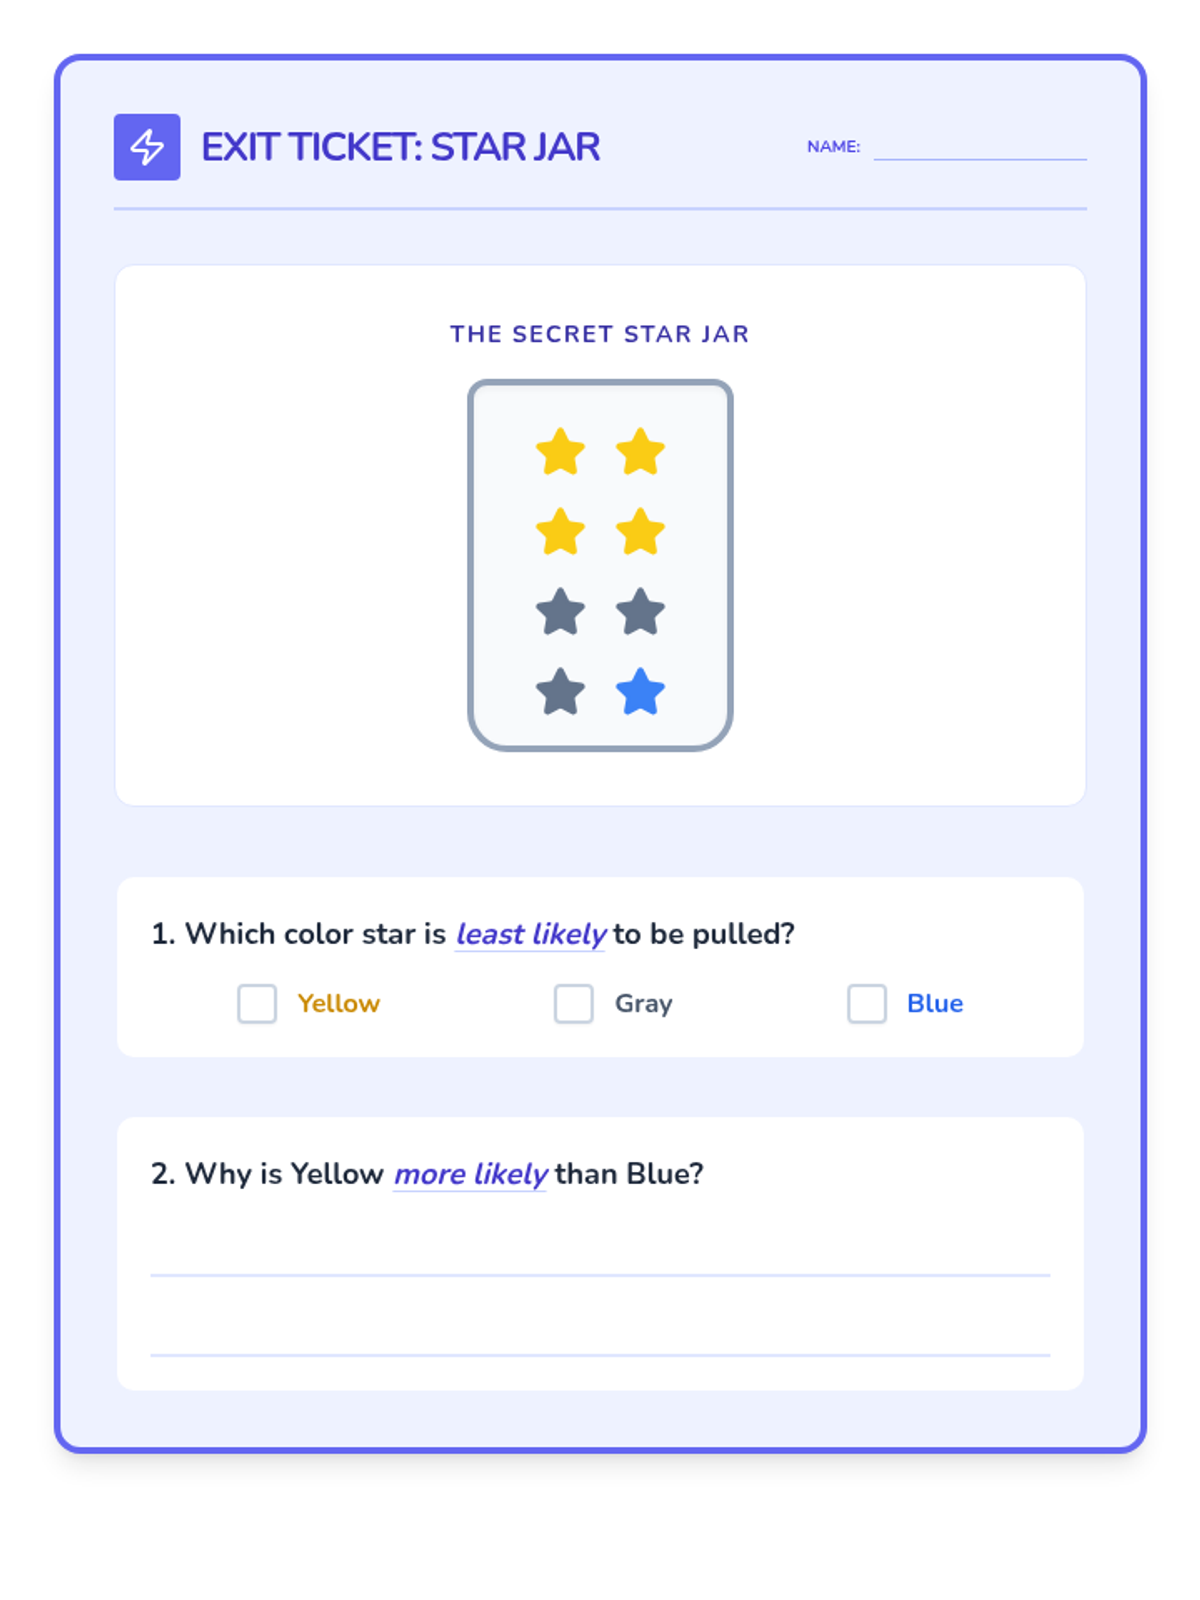
Task: Select the second-row right yellow star
Action: click(640, 532)
